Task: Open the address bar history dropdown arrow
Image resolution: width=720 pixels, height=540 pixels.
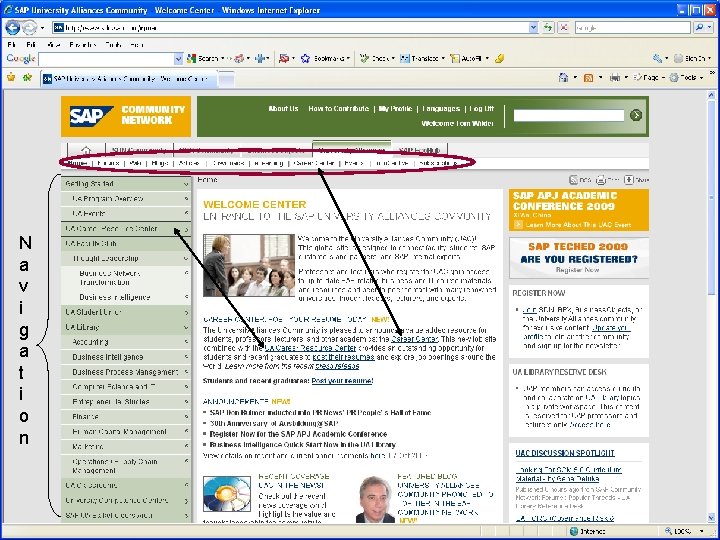Action: coord(533,28)
